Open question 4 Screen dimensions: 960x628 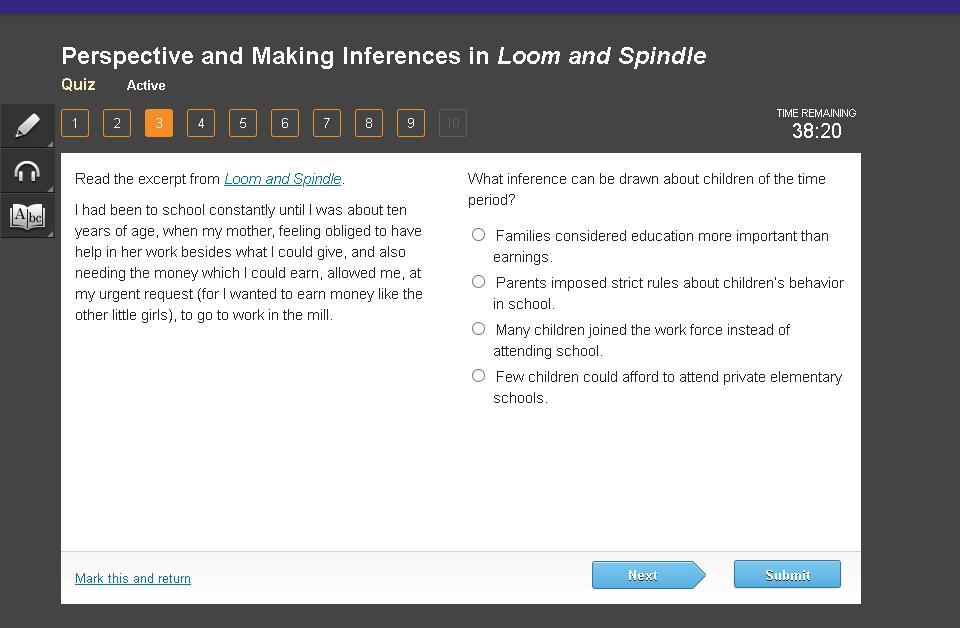pos(201,123)
